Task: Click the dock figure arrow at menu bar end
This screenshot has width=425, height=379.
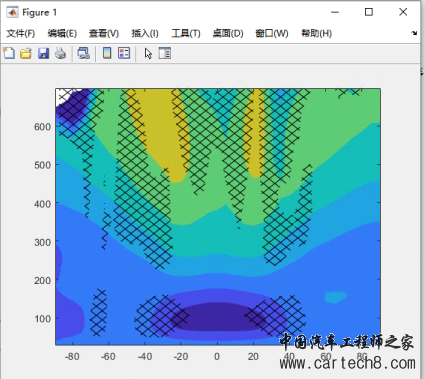Action: pyautogui.click(x=414, y=33)
